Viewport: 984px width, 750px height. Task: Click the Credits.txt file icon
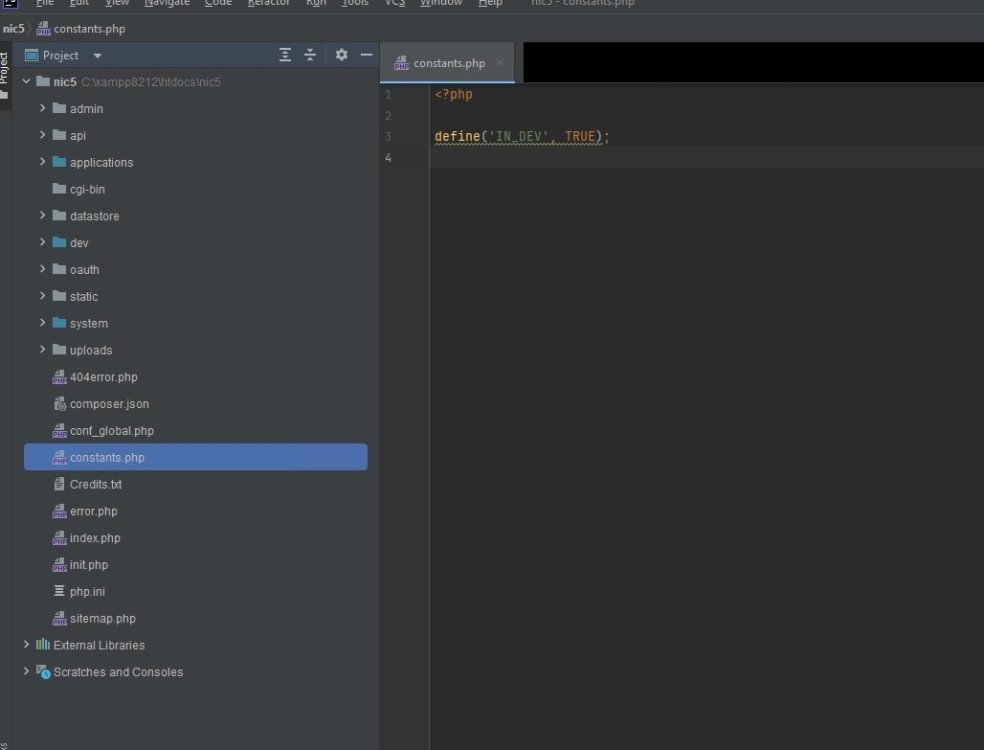[x=60, y=485]
